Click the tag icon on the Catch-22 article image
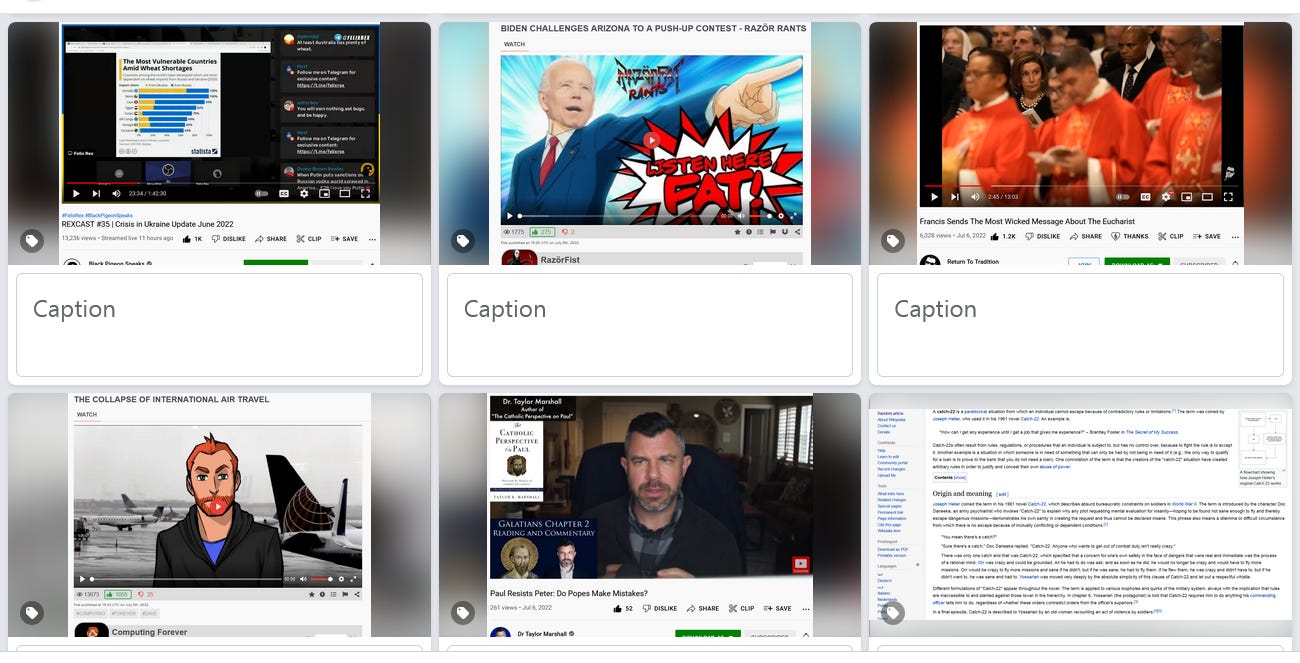1300x663 pixels. point(893,613)
